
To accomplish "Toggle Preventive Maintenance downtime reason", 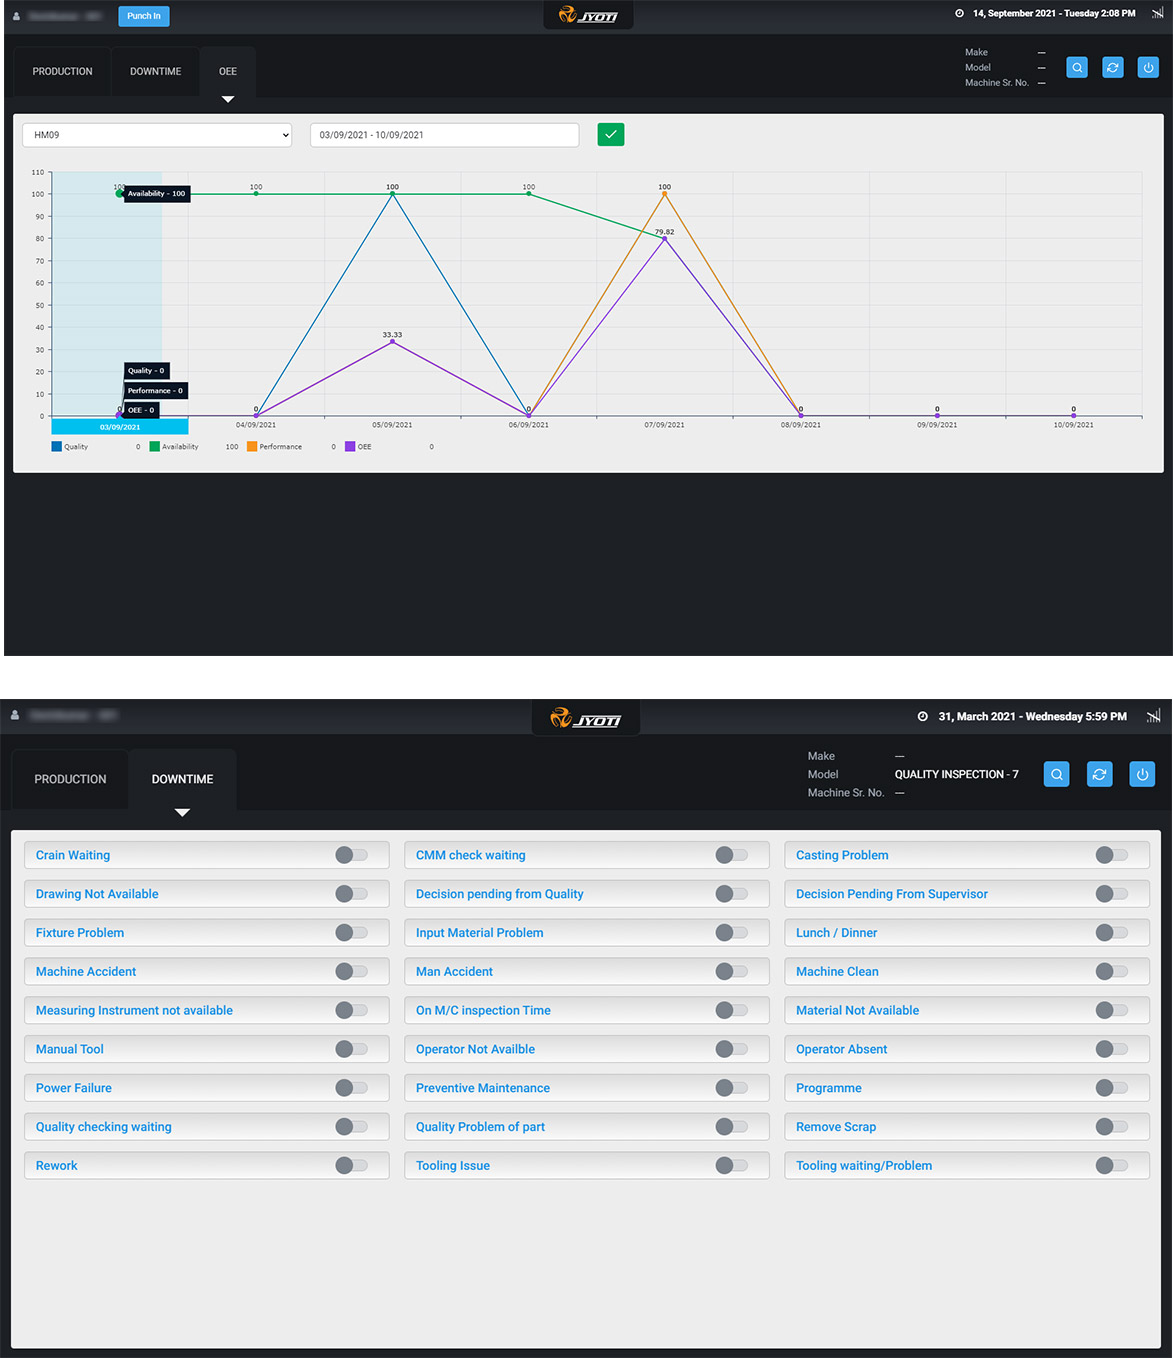I will (x=731, y=1088).
